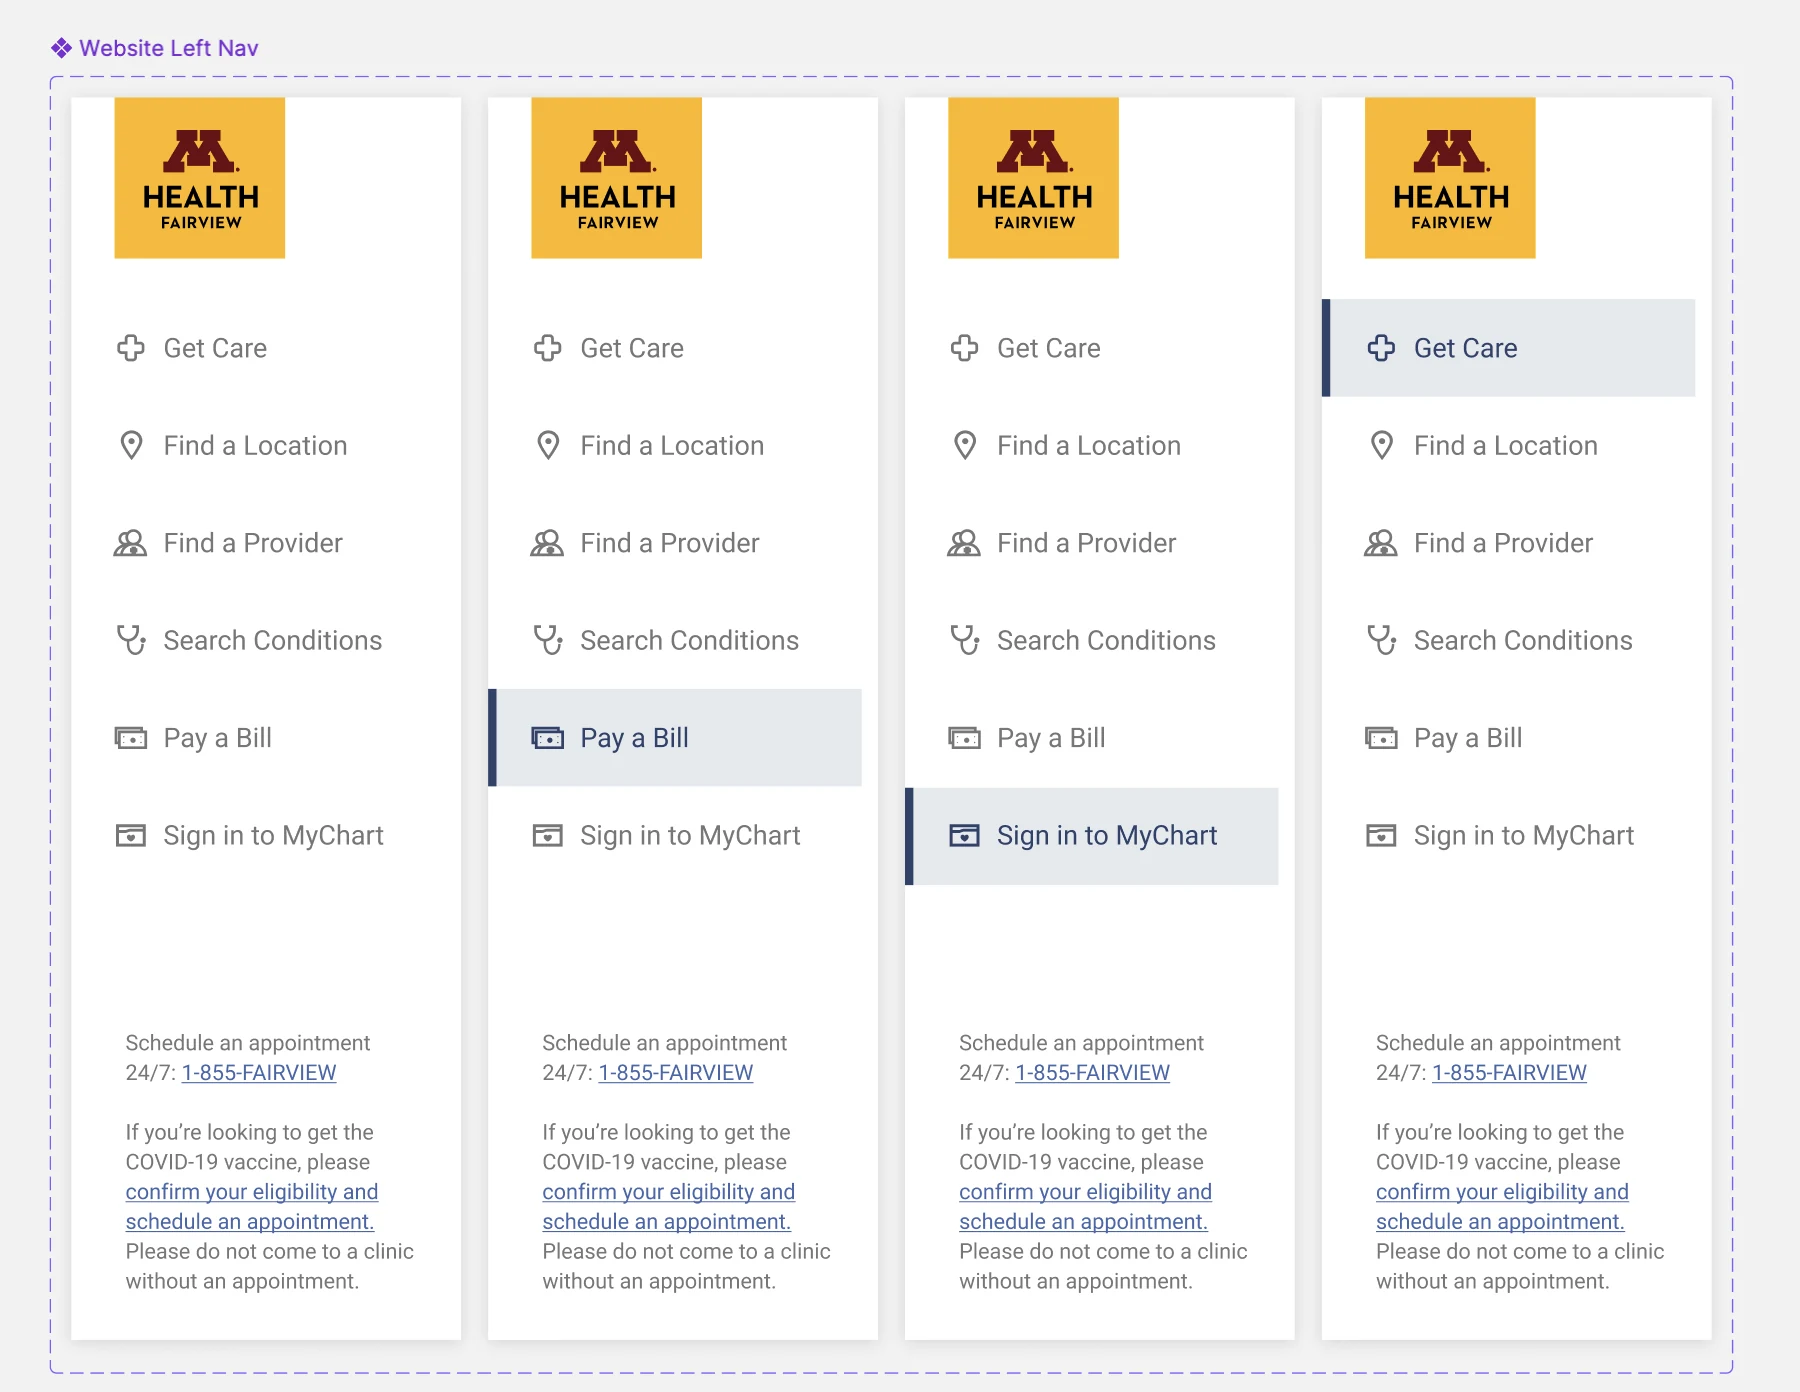Select the Website Left Nav component label
The height and width of the screenshot is (1392, 1800).
click(169, 48)
